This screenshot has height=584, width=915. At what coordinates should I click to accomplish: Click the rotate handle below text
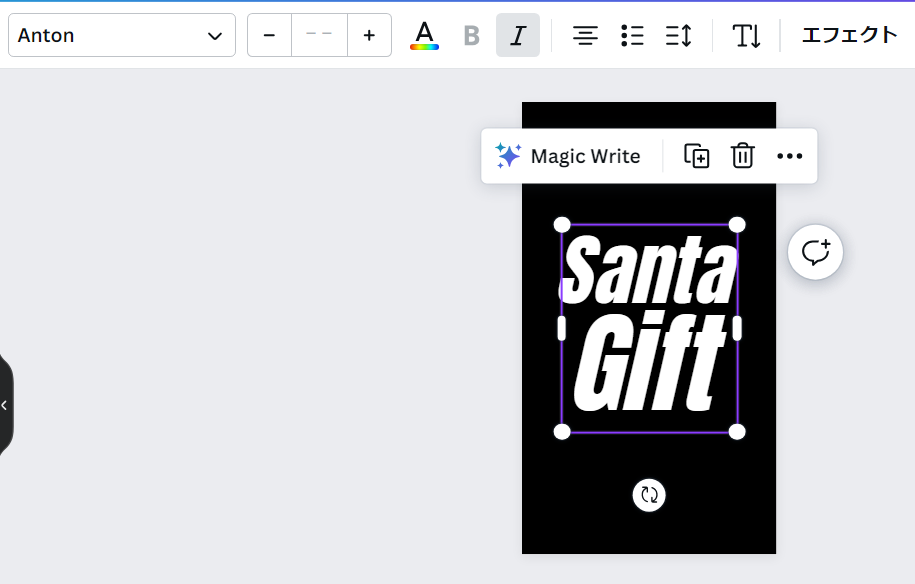tap(649, 494)
